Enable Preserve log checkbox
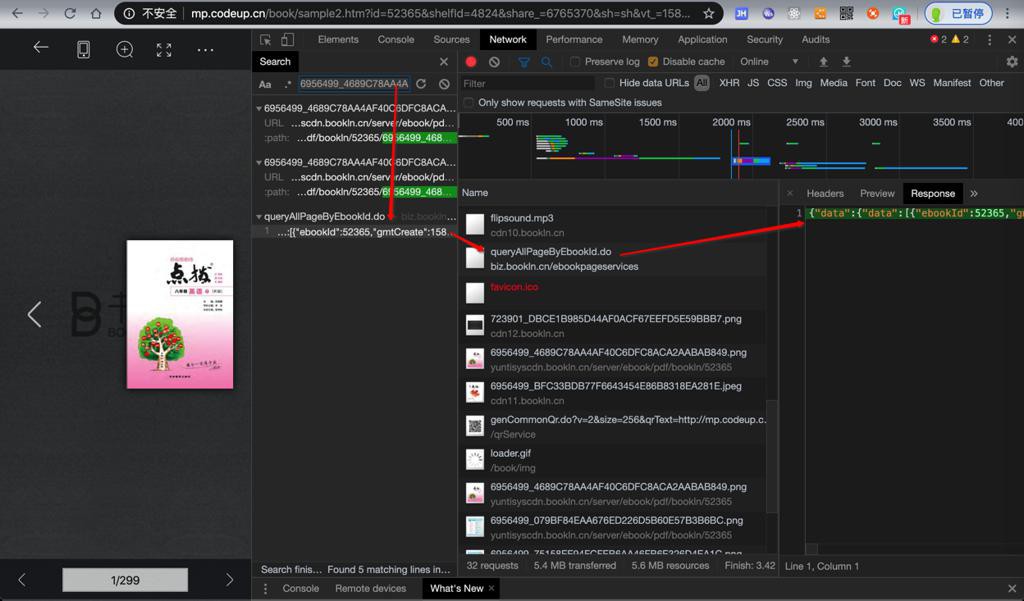Screen dimensions: 1024x601 [x=575, y=61]
